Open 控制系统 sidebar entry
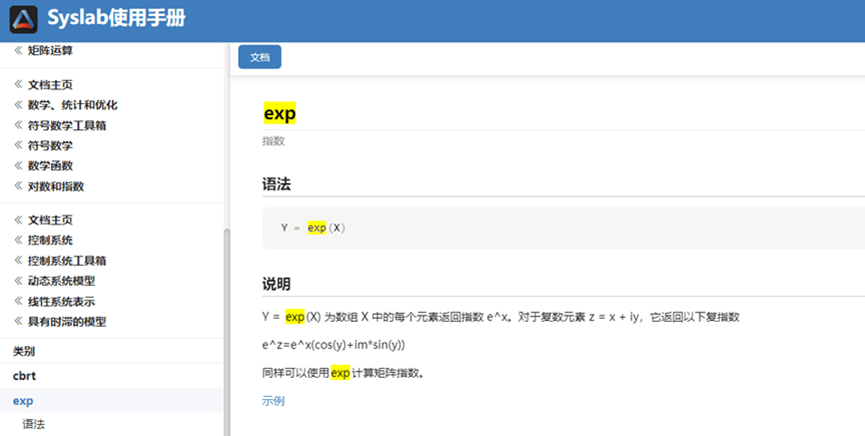The image size is (865, 436). [x=50, y=240]
